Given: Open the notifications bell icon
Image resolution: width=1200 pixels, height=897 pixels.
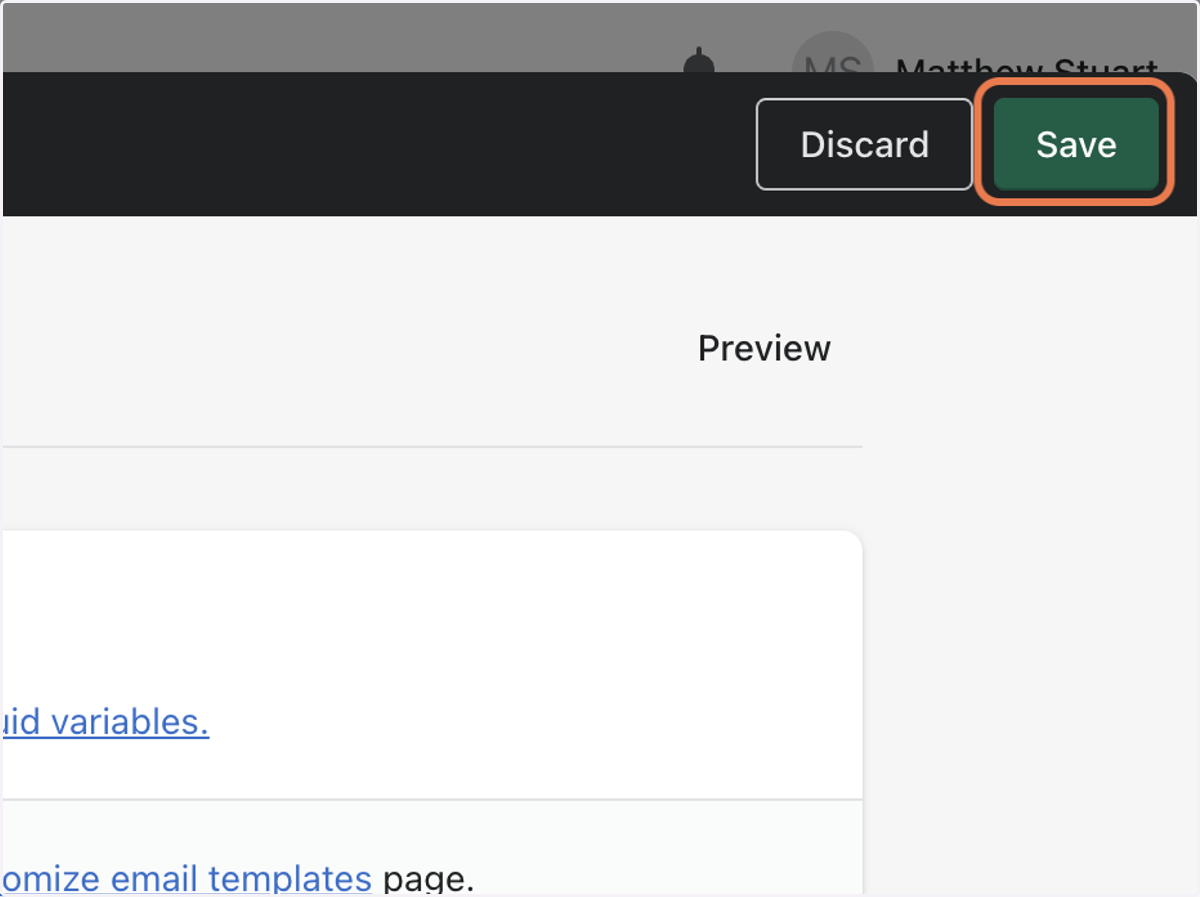Looking at the screenshot, I should point(699,60).
